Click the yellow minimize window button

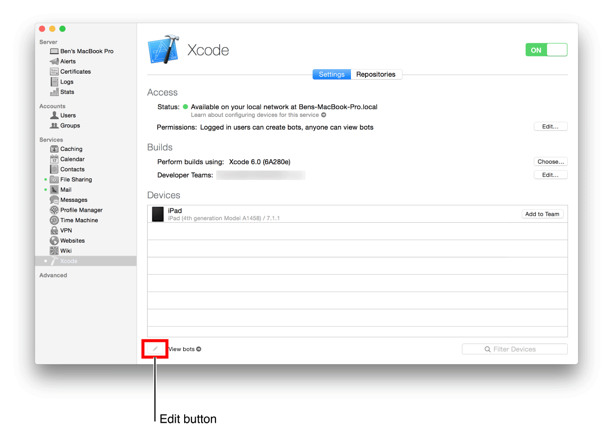52,29
